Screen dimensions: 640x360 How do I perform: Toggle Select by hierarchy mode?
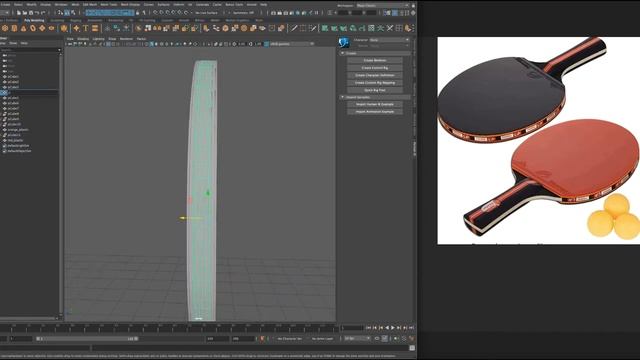pyautogui.click(x=60, y=13)
